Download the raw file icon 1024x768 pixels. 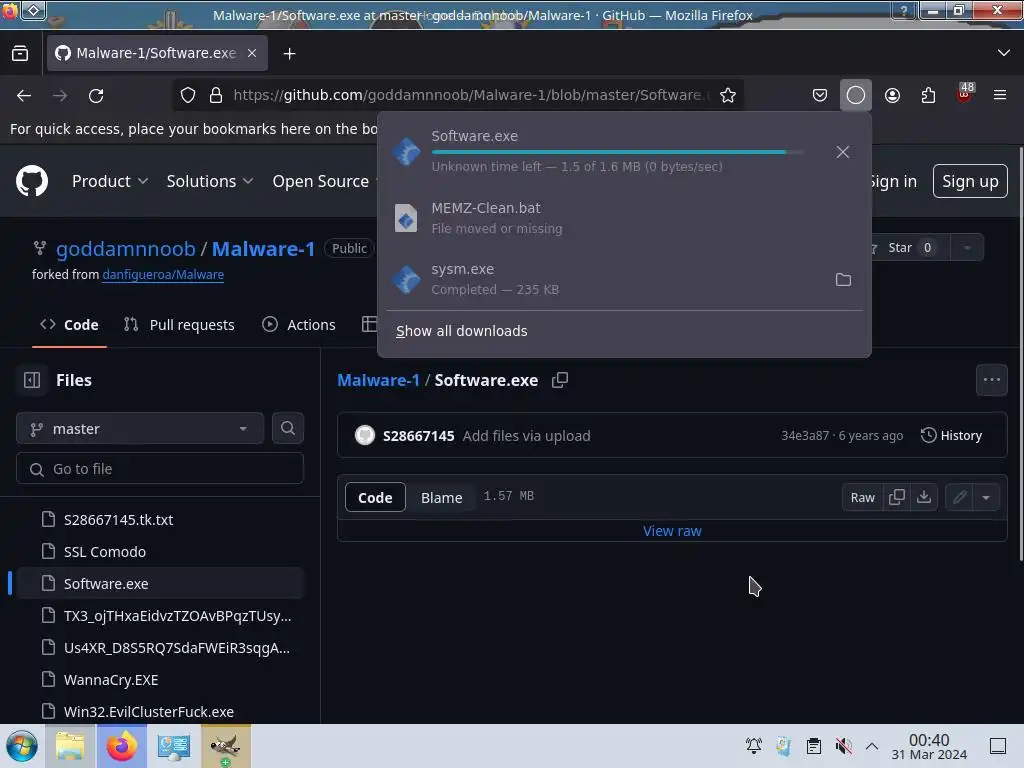(x=923, y=498)
